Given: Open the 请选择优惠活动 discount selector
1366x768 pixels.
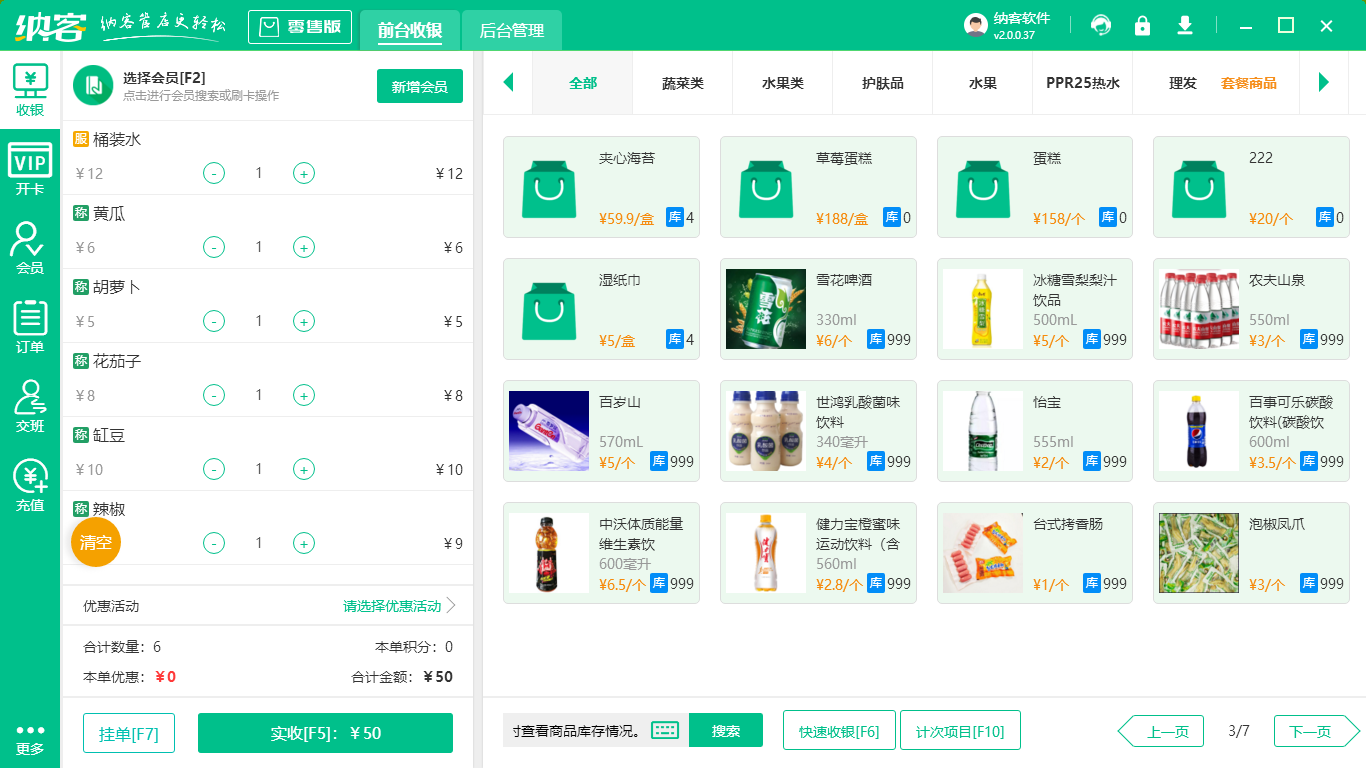Looking at the screenshot, I should [x=390, y=605].
